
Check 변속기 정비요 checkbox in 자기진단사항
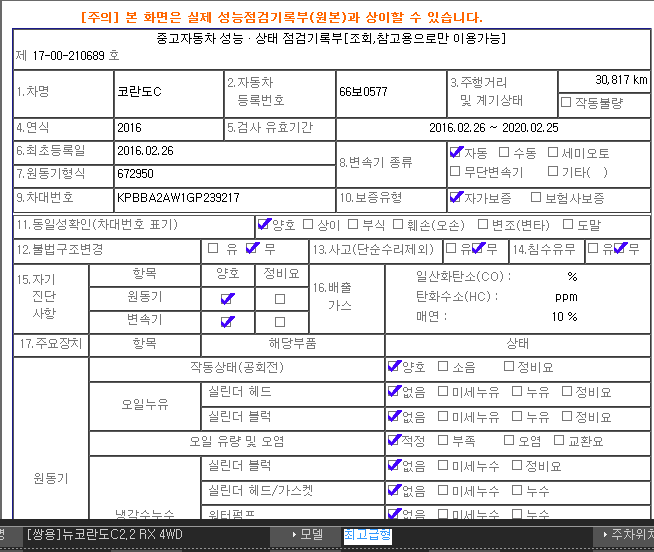point(280,322)
